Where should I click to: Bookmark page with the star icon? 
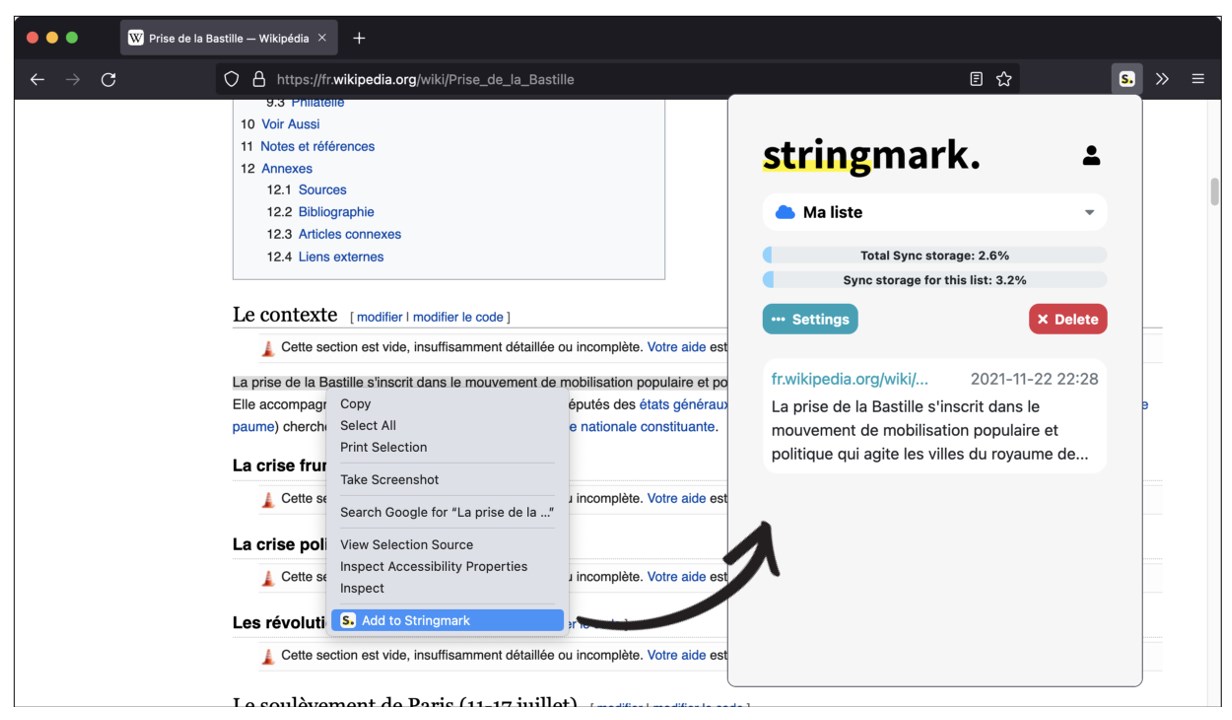pos(1004,79)
